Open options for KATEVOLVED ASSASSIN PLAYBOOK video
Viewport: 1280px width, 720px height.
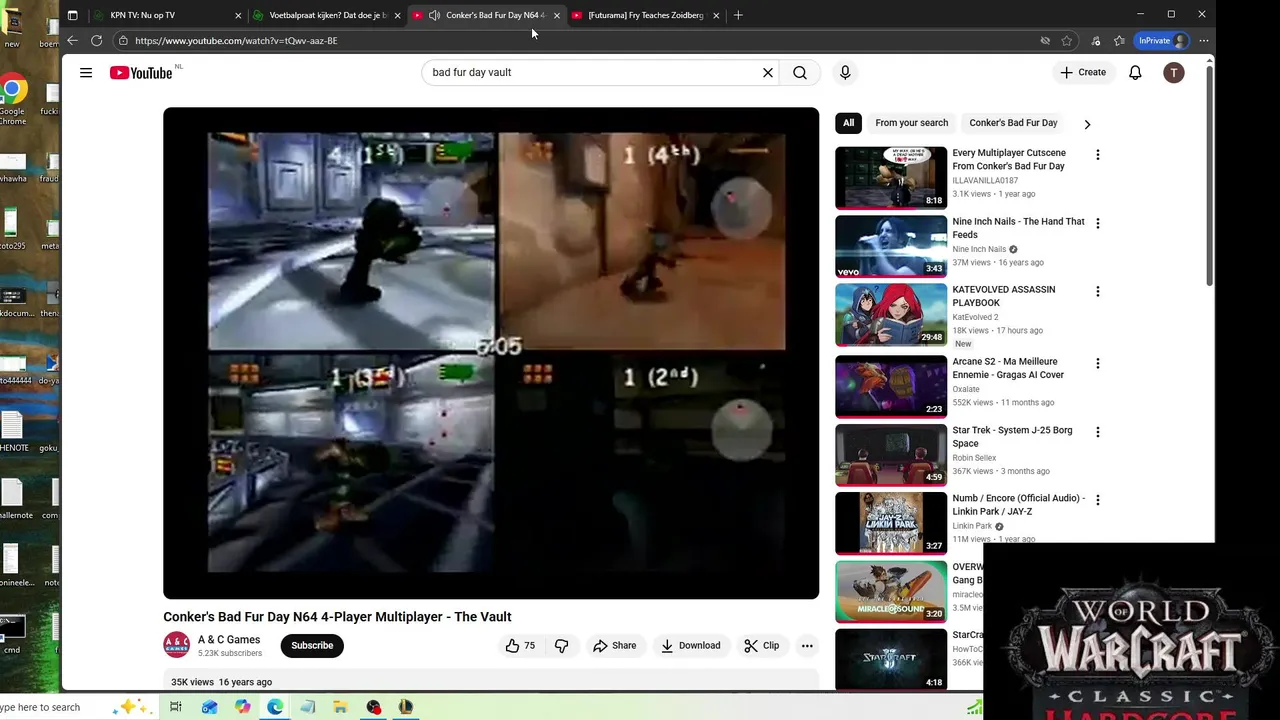1097,291
